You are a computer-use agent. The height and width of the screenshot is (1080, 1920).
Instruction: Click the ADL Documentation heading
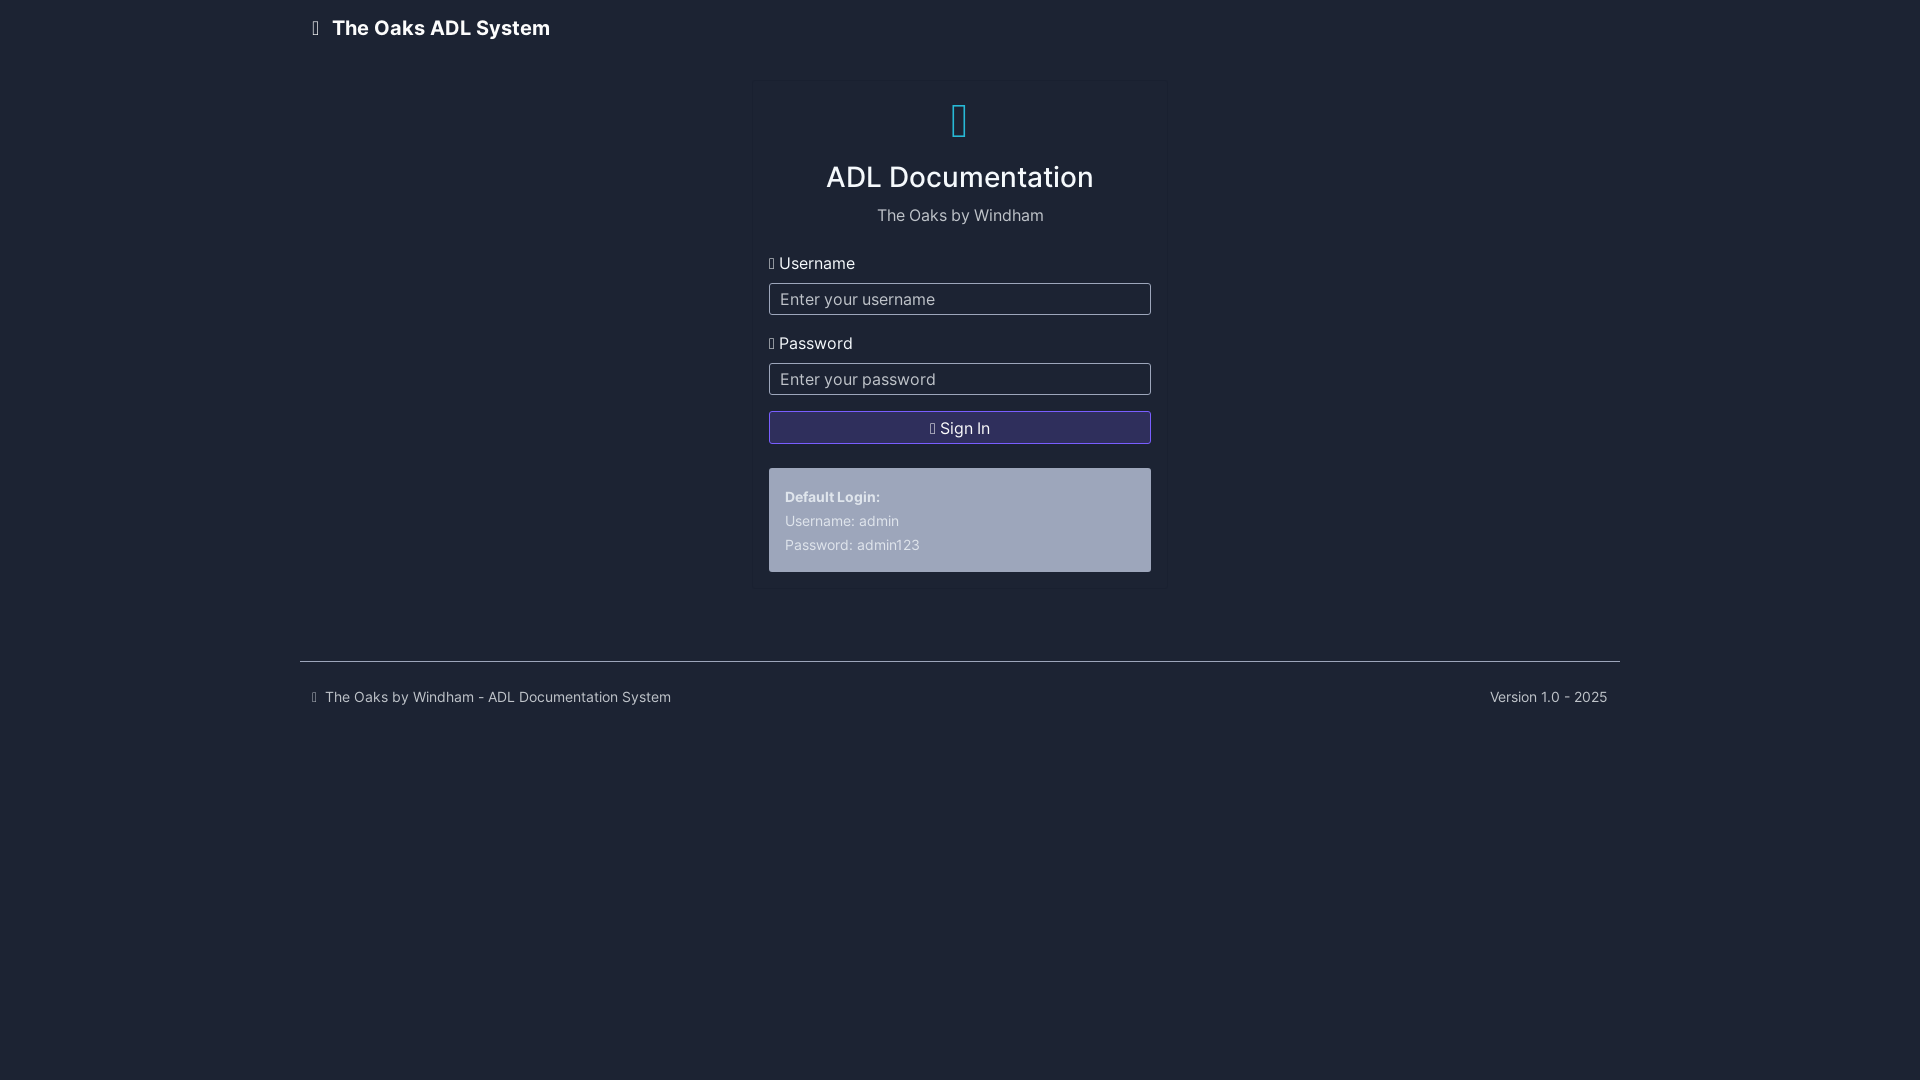[960, 177]
